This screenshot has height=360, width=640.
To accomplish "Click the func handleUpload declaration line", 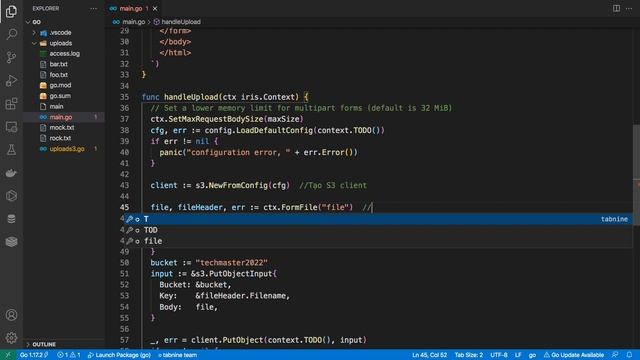I will [x=225, y=97].
